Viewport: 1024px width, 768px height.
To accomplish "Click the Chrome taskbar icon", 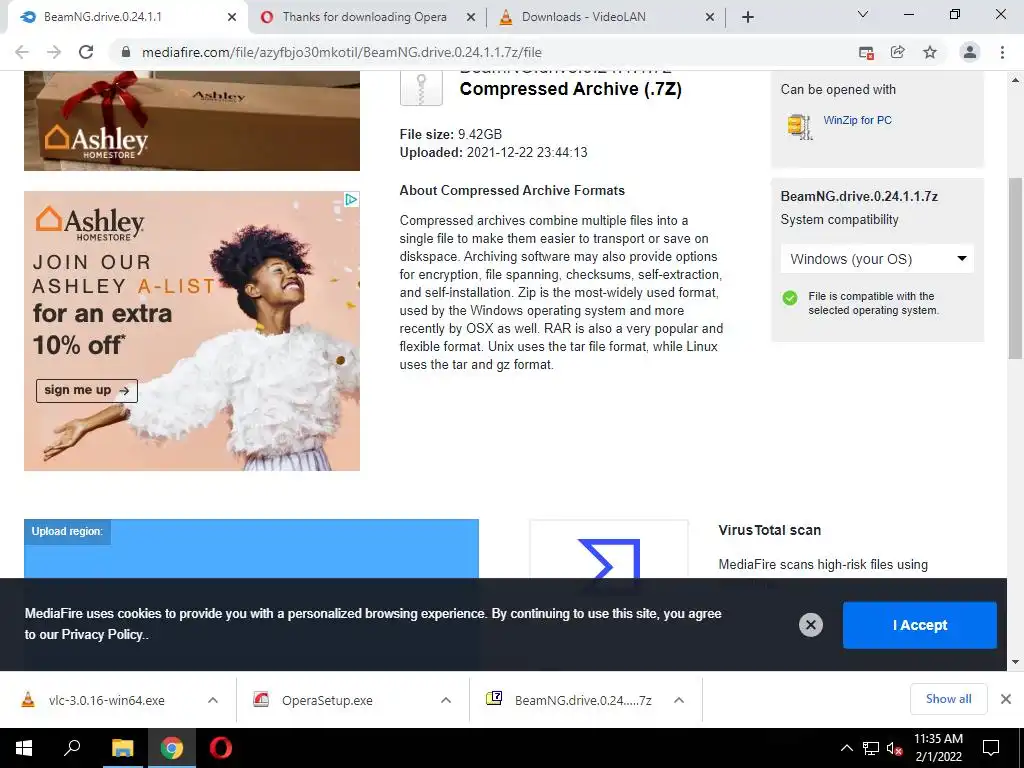I will click(172, 748).
